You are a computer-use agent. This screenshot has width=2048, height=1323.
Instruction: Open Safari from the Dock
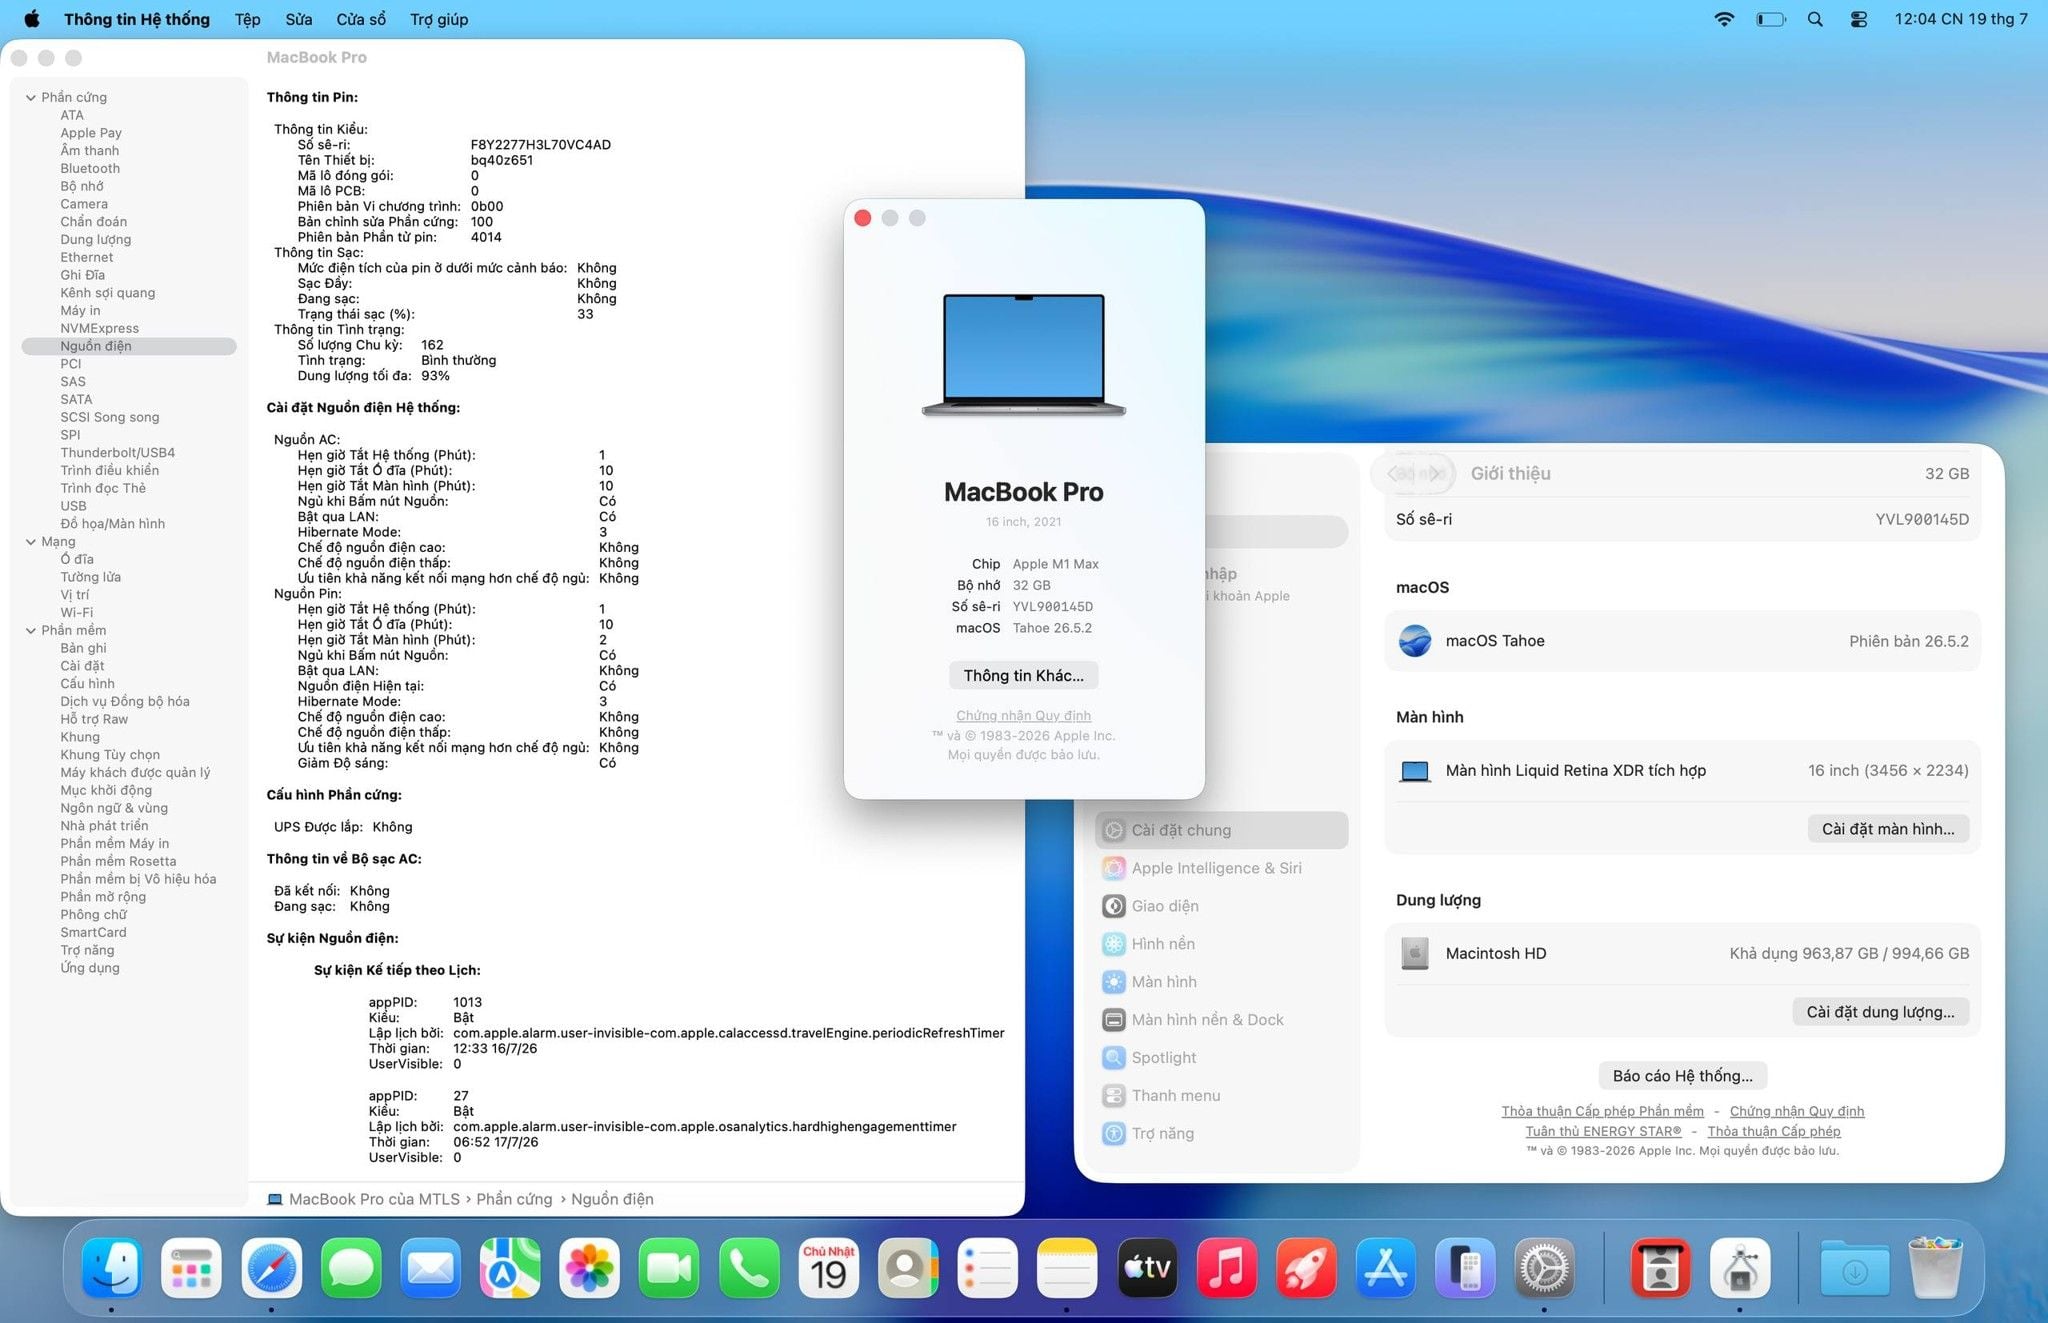tap(271, 1267)
